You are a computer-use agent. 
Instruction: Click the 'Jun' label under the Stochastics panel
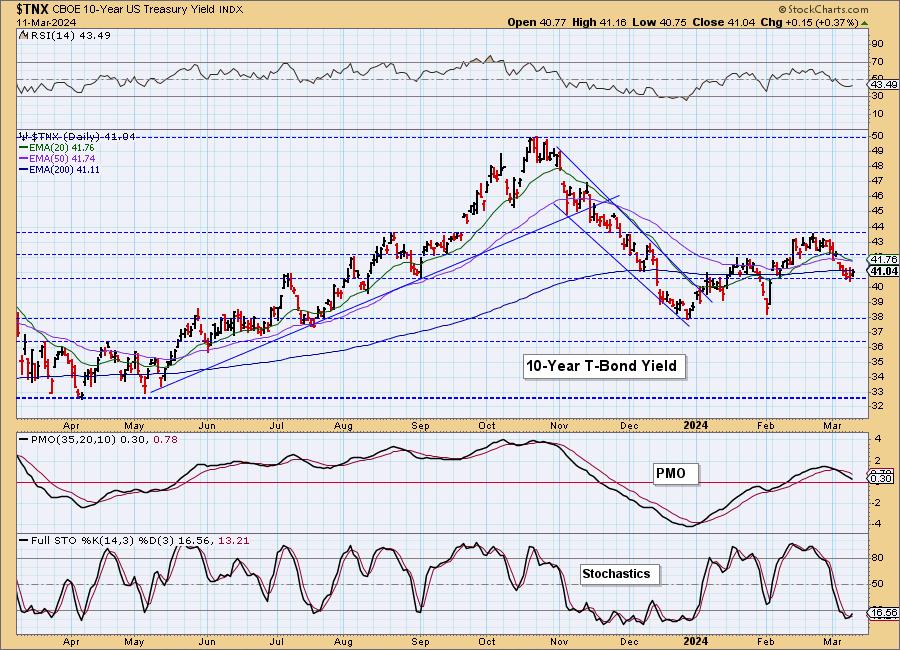[207, 641]
